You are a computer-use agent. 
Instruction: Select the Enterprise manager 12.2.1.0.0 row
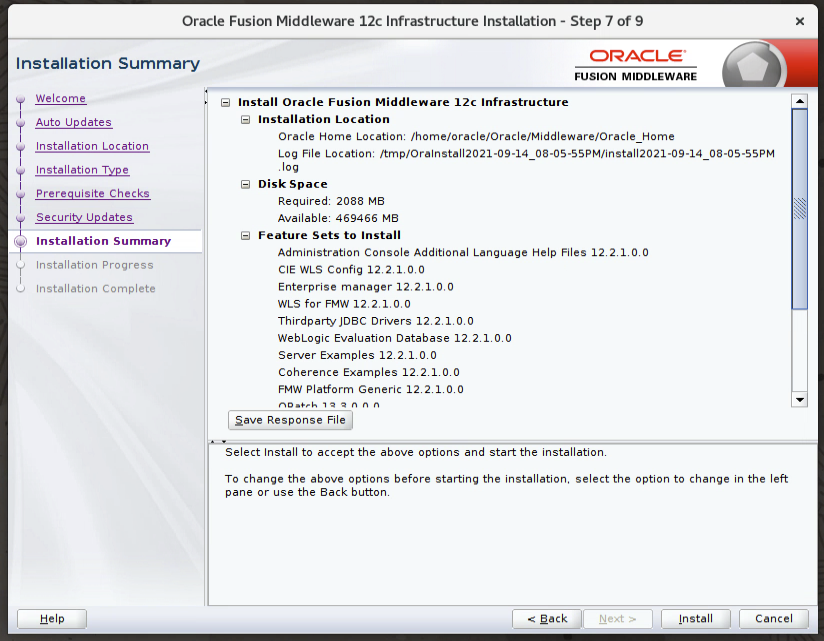tap(366, 287)
